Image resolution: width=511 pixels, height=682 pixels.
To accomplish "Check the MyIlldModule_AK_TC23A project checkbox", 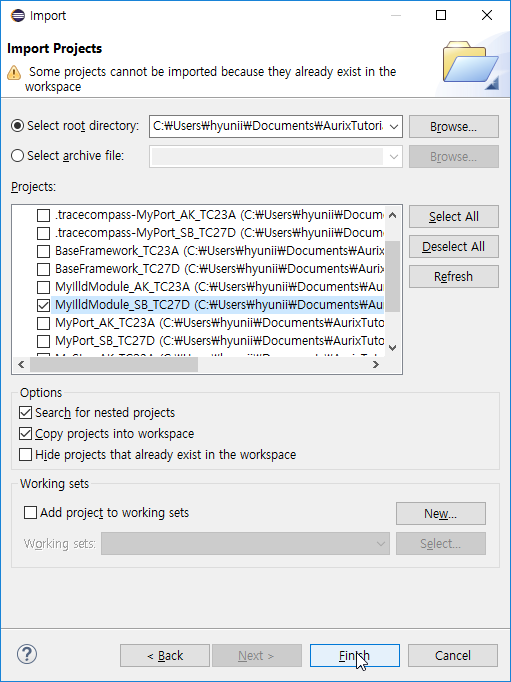I will [x=43, y=287].
